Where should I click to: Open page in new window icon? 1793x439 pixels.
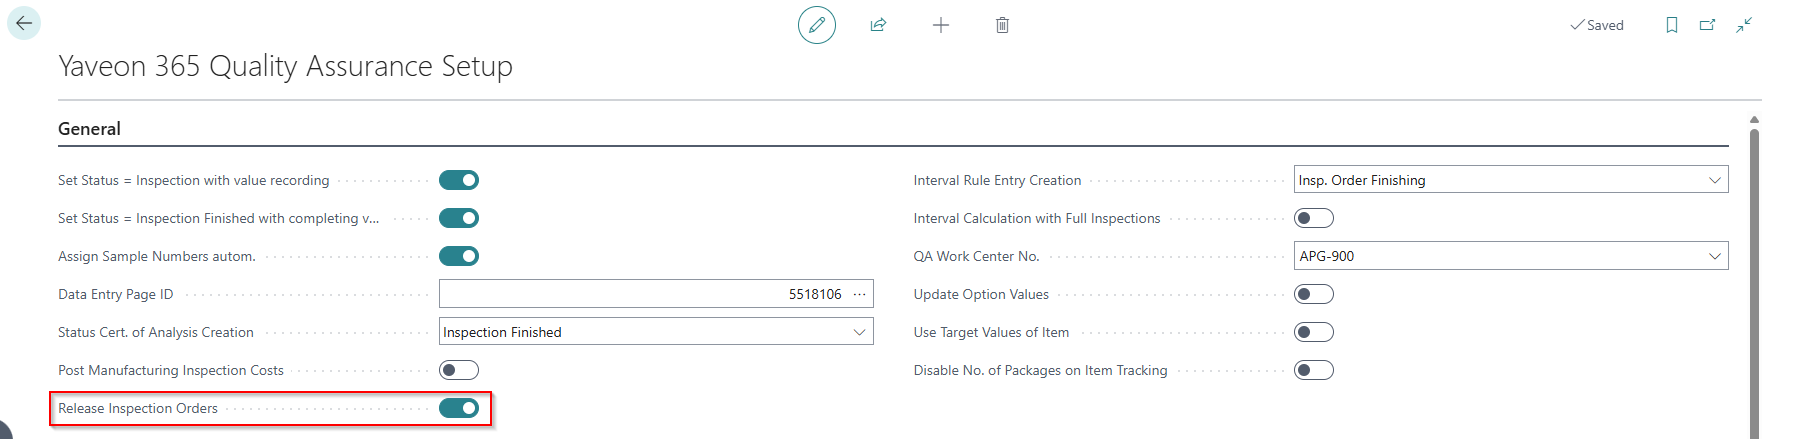(1708, 25)
